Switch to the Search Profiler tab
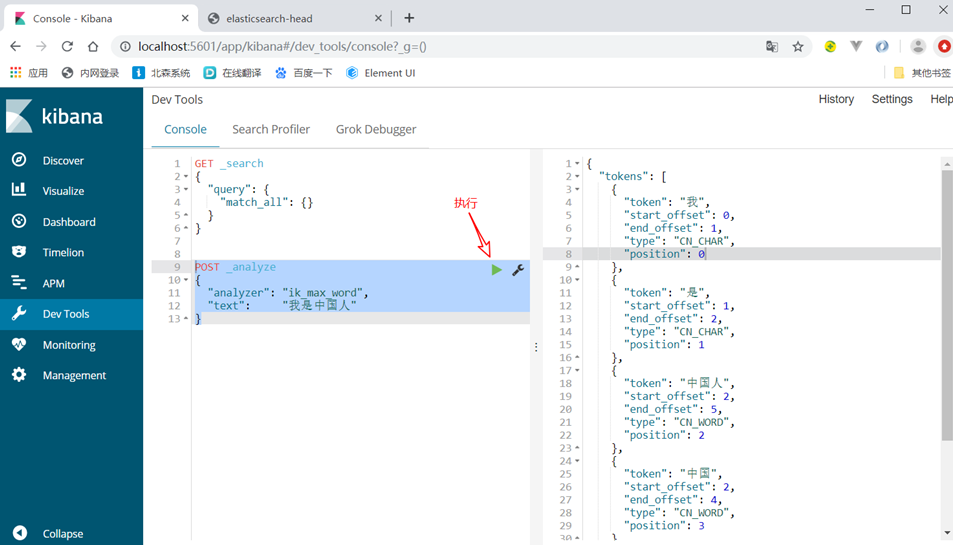Viewport: 953px width, 545px height. (271, 129)
